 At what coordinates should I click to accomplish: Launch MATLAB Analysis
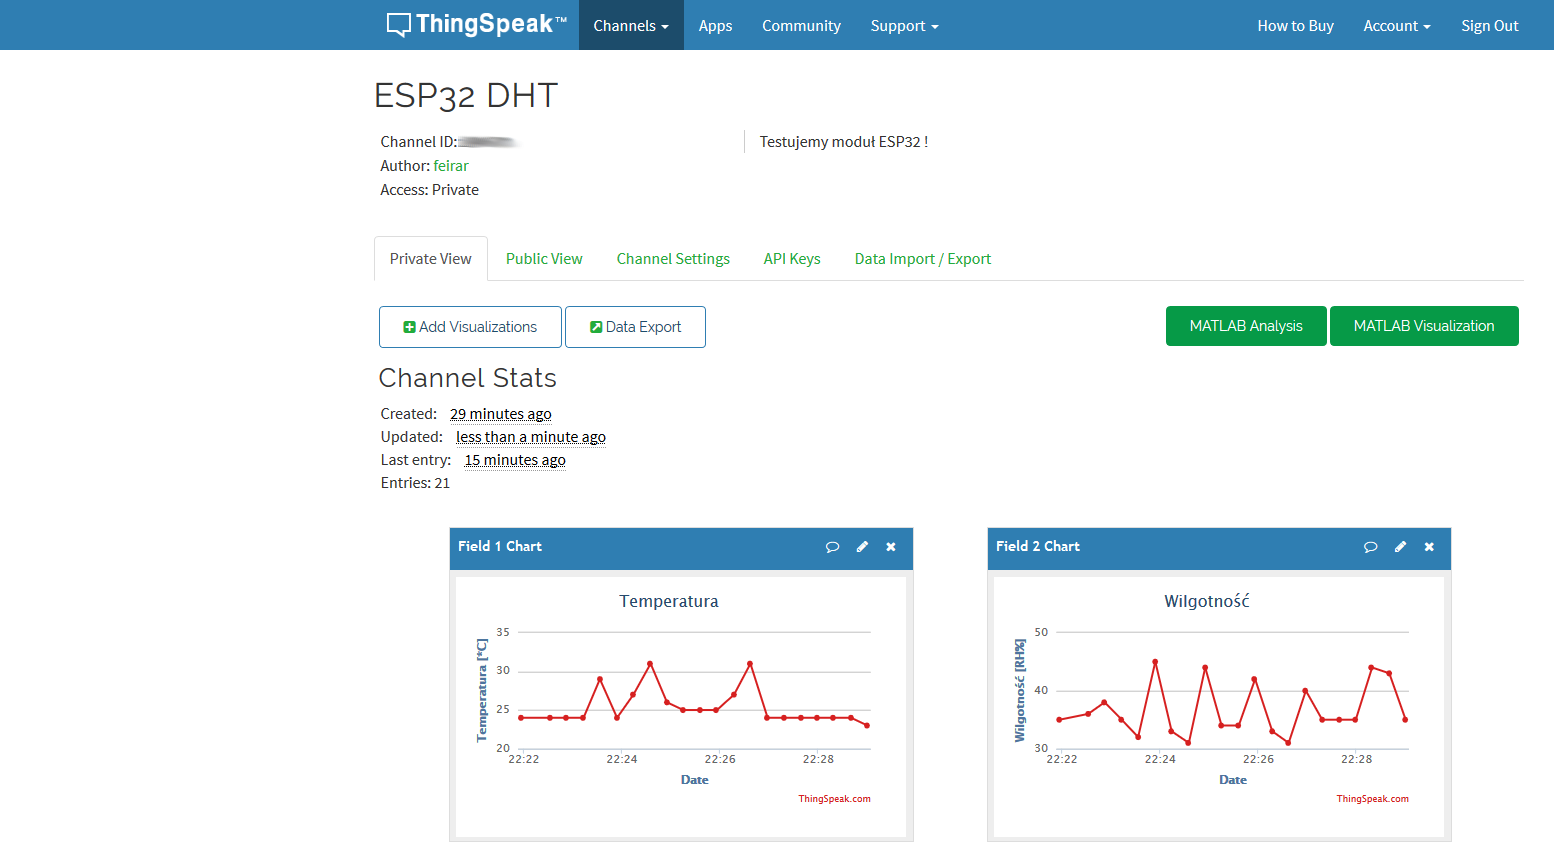(1246, 326)
